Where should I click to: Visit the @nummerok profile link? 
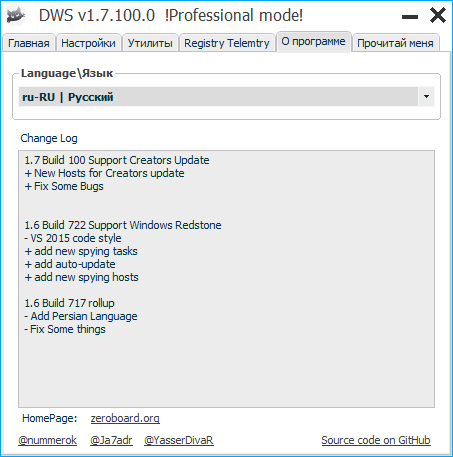click(48, 440)
